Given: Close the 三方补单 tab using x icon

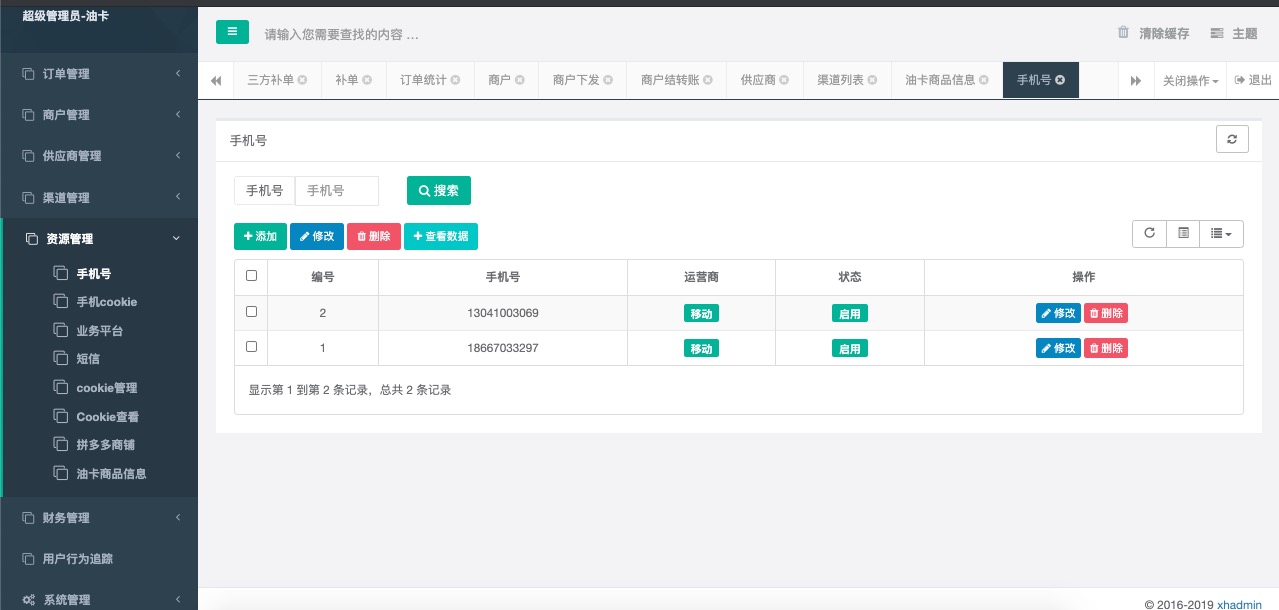Looking at the screenshot, I should click(x=302, y=80).
